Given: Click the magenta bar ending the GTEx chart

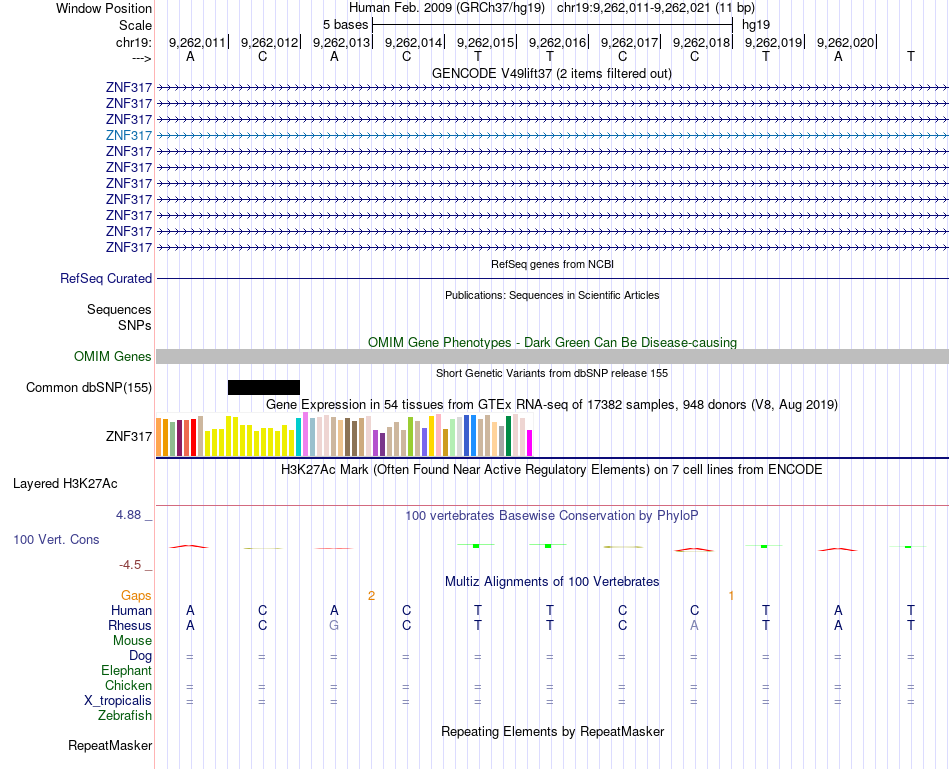Looking at the screenshot, I should tap(530, 443).
